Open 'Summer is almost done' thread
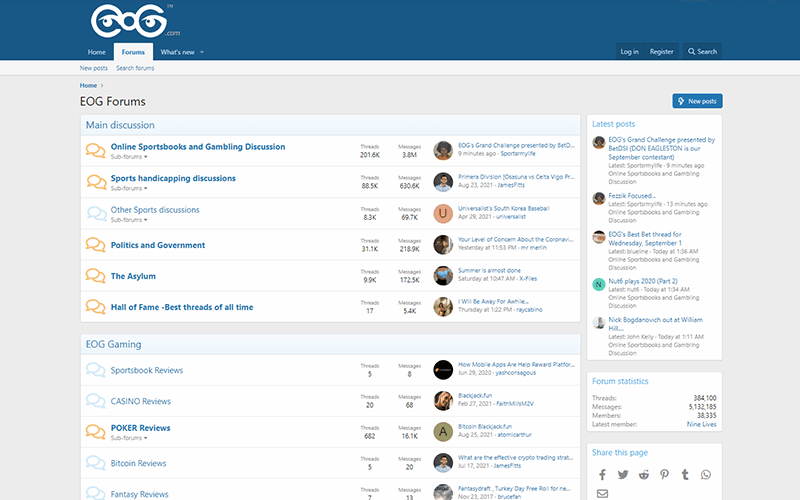This screenshot has height=500, width=800. click(x=489, y=270)
